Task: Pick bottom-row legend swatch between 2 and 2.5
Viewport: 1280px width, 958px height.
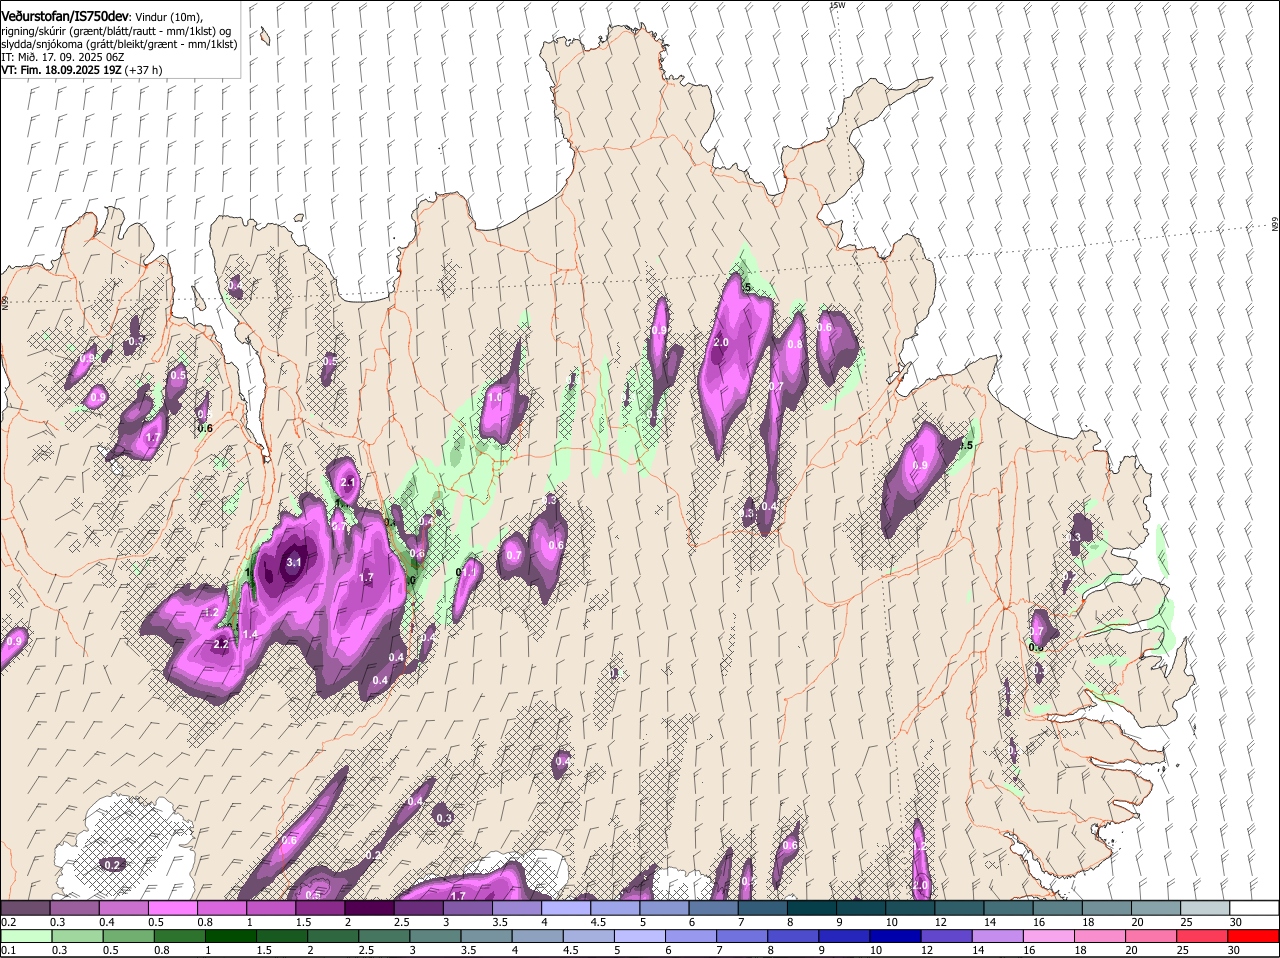Action: [x=333, y=936]
